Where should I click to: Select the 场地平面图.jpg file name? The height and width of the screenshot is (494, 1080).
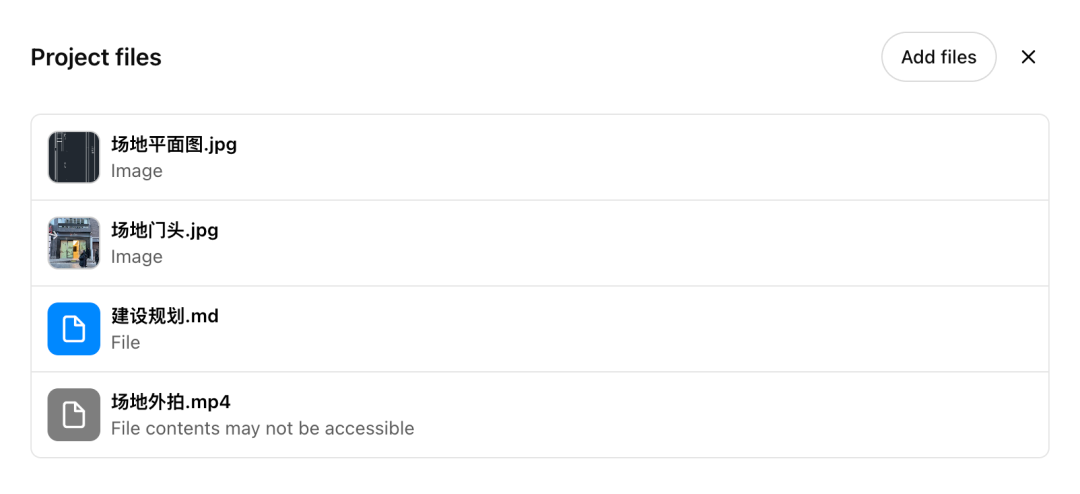point(174,144)
